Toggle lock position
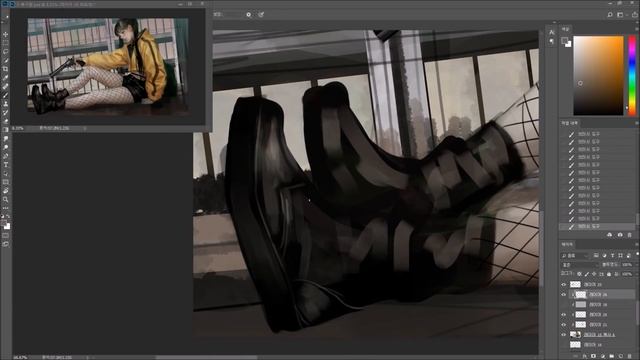The image size is (640, 360). tap(594, 274)
